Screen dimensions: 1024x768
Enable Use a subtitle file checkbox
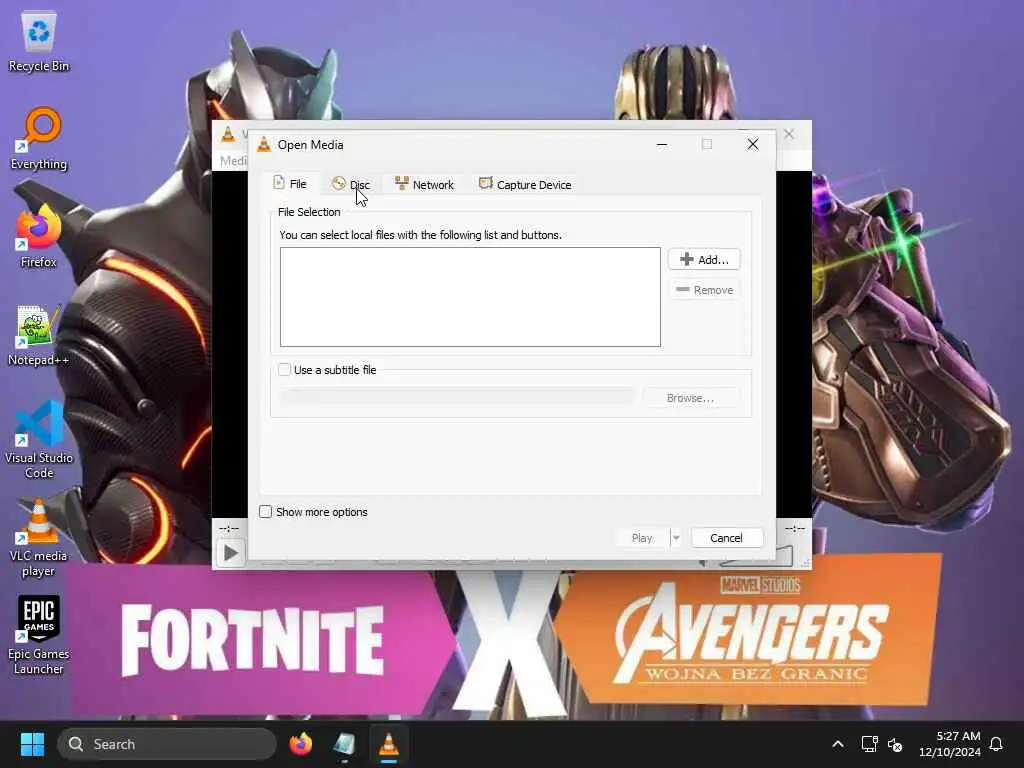pyautogui.click(x=284, y=370)
